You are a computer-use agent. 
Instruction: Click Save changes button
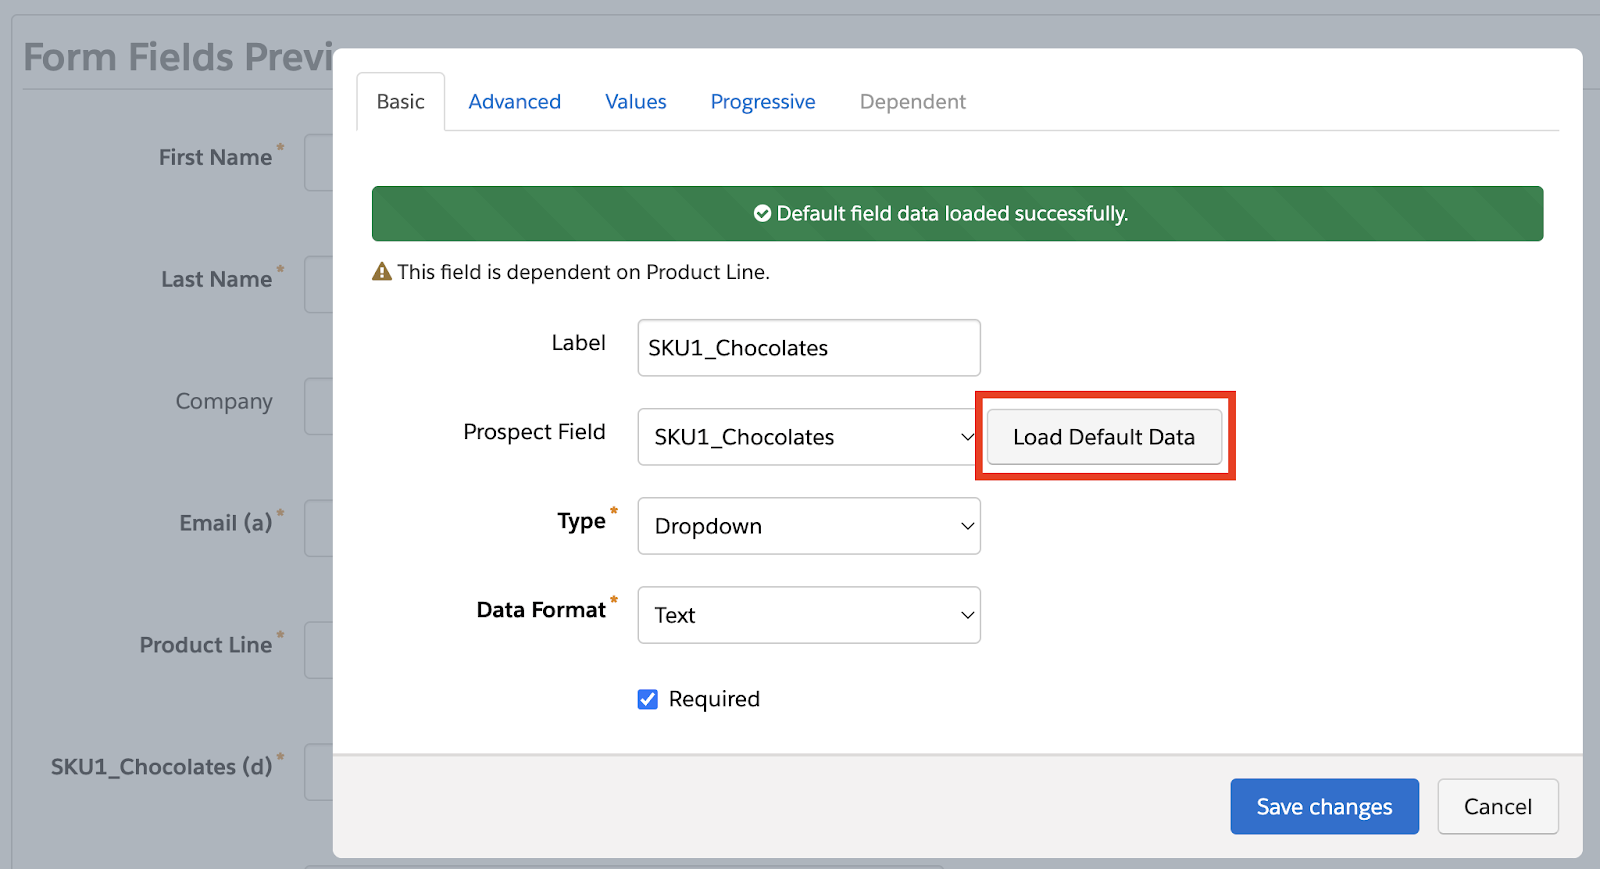click(1324, 806)
